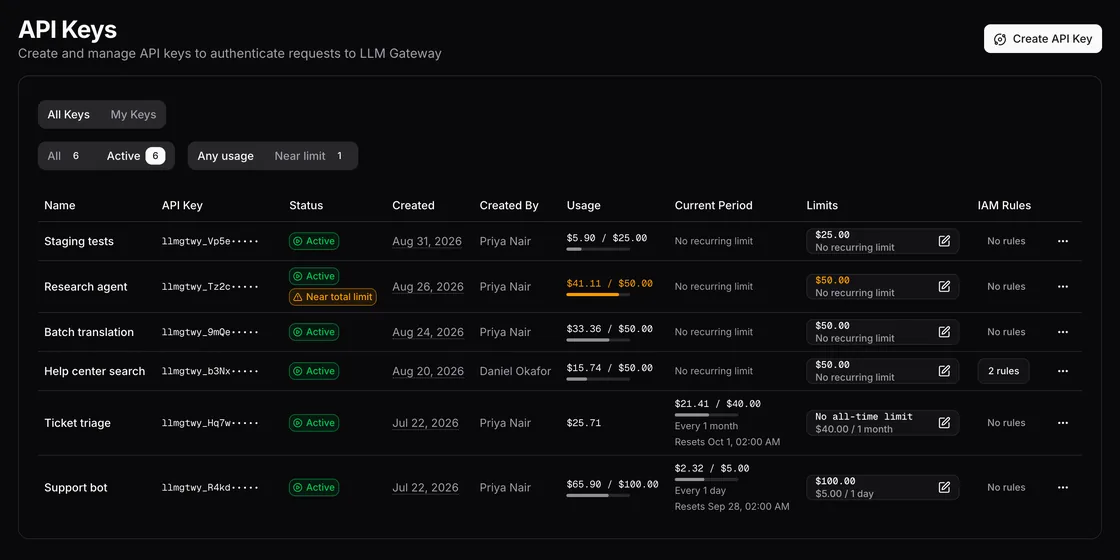Choose the Near limit filter
This screenshot has width=1120, height=560.
tap(311, 156)
